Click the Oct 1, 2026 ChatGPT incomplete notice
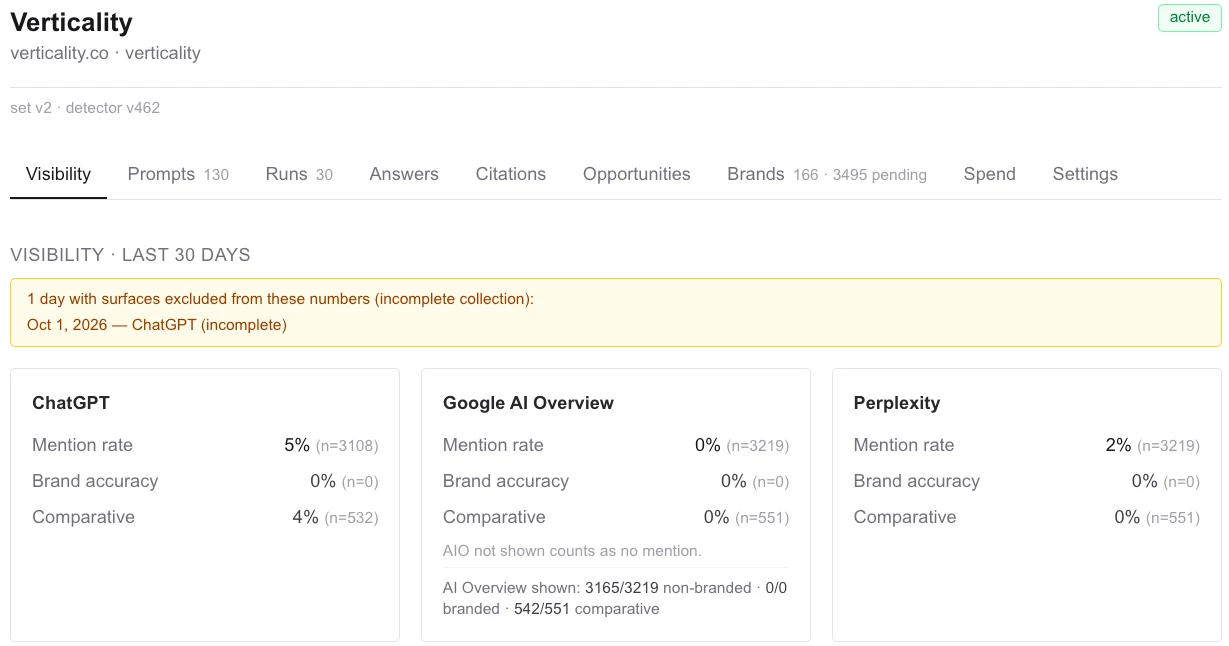The image size is (1229, 646). coord(157,325)
